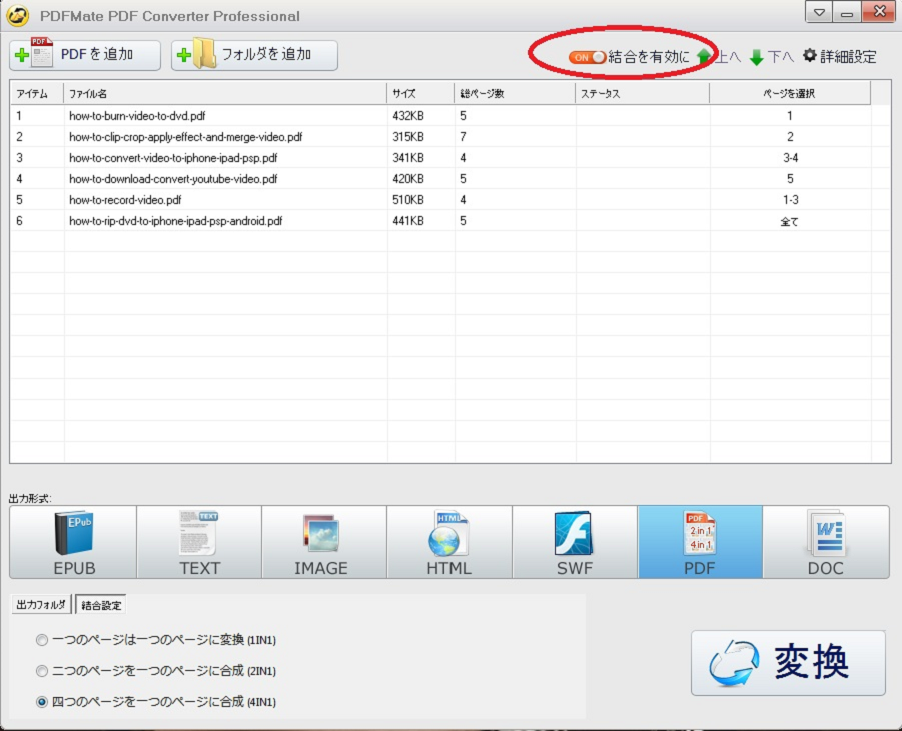Select the 4IN1 page merge radio option
902x731 pixels.
[41, 702]
